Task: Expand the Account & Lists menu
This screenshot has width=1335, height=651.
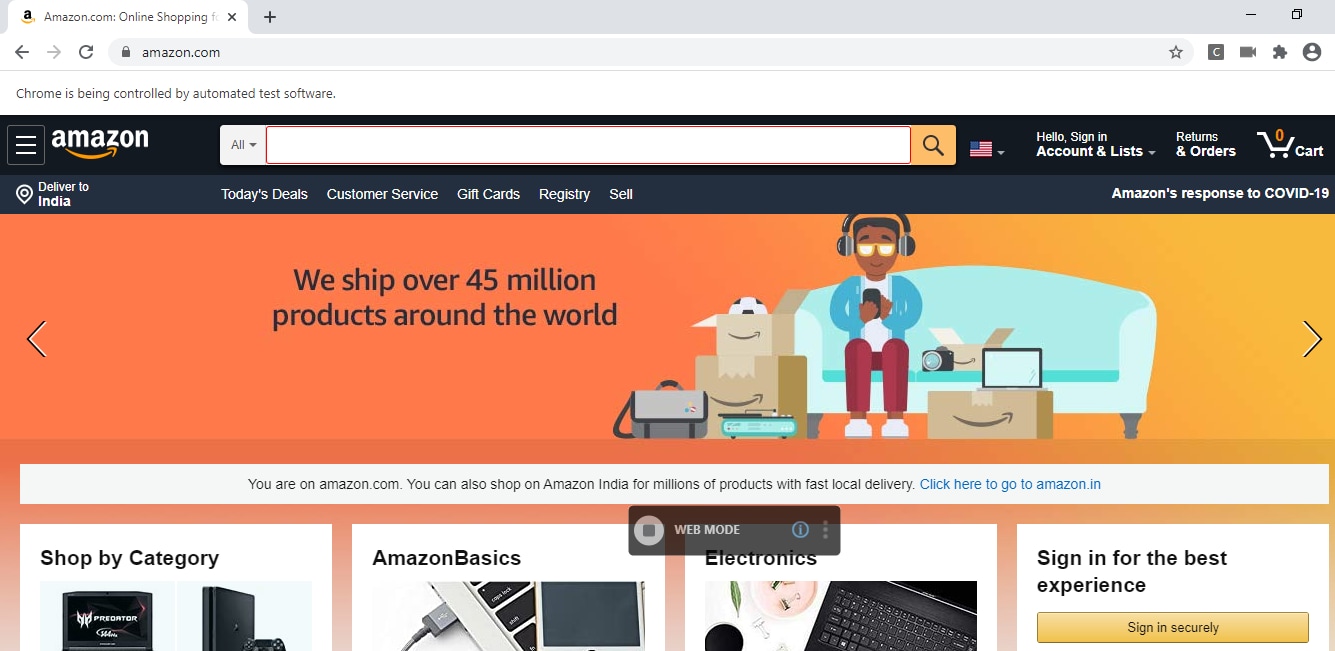Action: coord(1096,145)
